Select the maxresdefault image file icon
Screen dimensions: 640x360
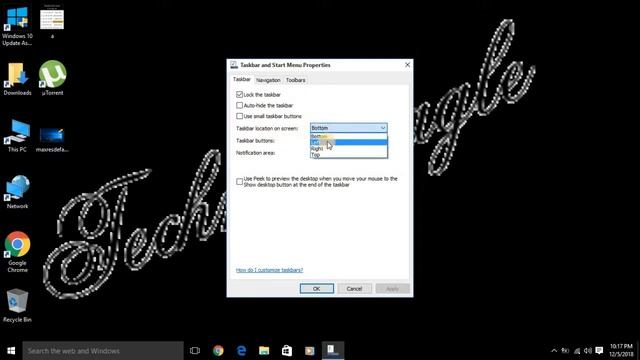tap(52, 139)
